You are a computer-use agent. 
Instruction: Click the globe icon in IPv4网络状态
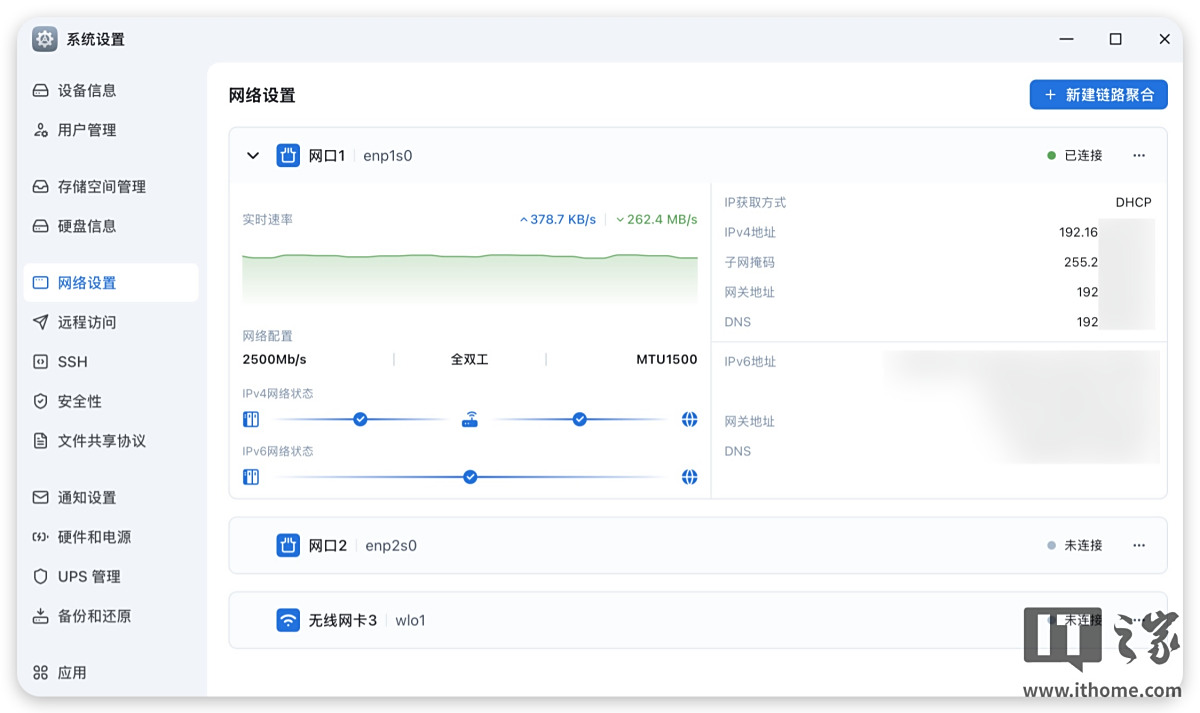(x=689, y=420)
